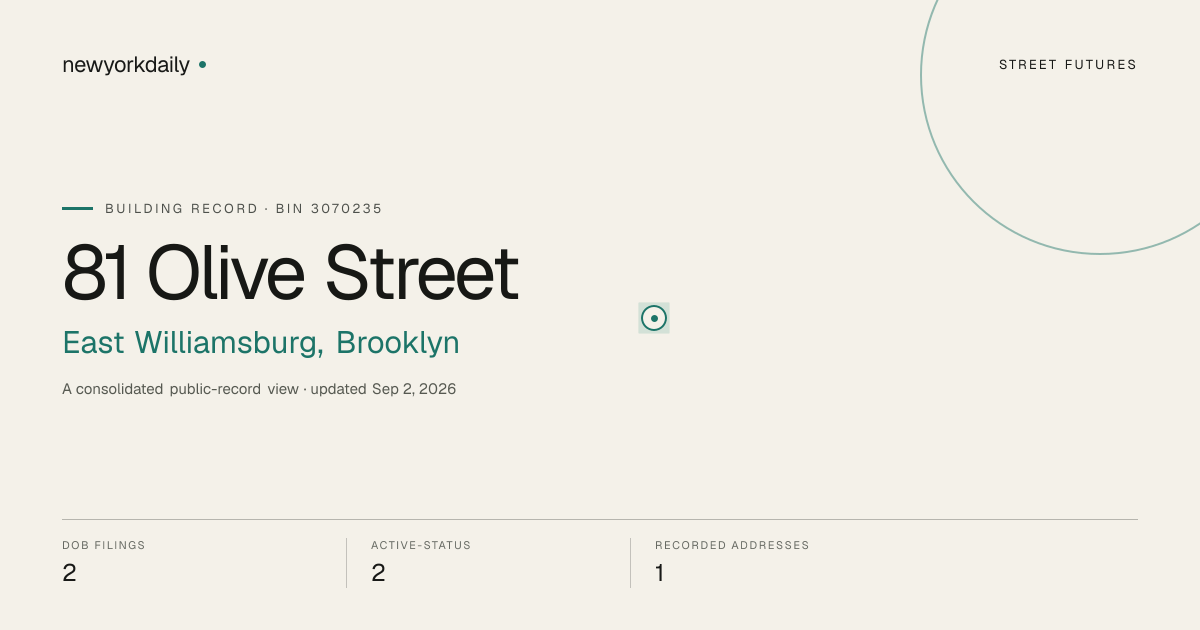
Task: Click the consolidated public-record view text
Action: (x=180, y=389)
